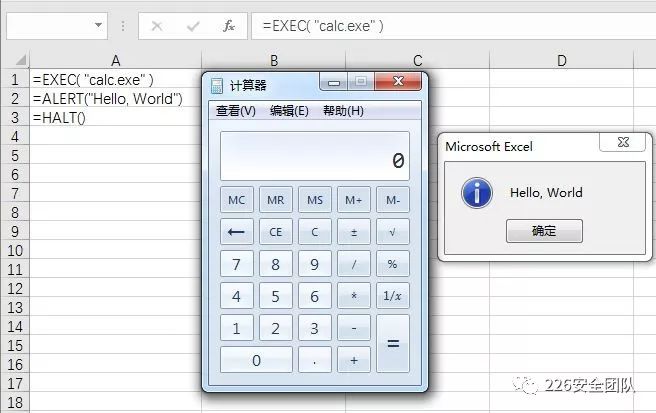
Task: Close the Microsoft Excel alert dialog
Action: click(x=623, y=142)
